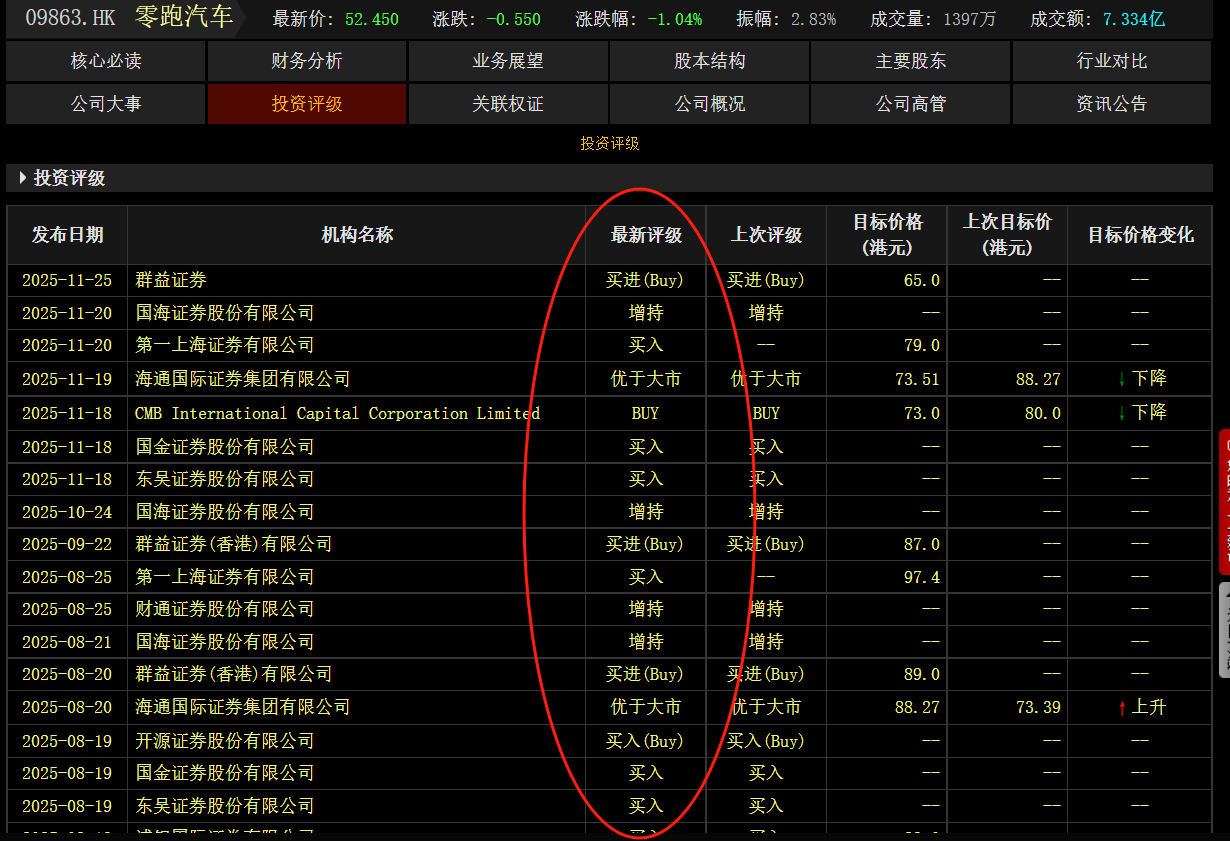Screen dimensions: 1230x841
Task: Click target price 65.0
Action: point(922,281)
